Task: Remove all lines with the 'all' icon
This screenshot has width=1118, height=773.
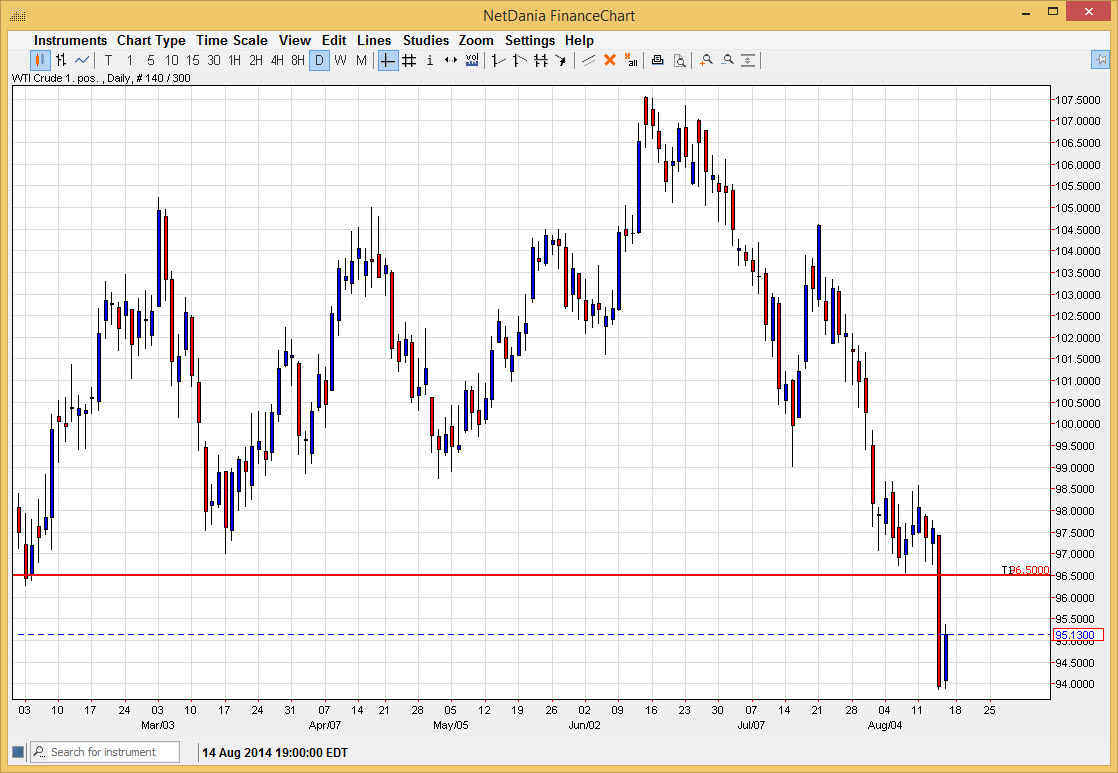Action: point(632,60)
